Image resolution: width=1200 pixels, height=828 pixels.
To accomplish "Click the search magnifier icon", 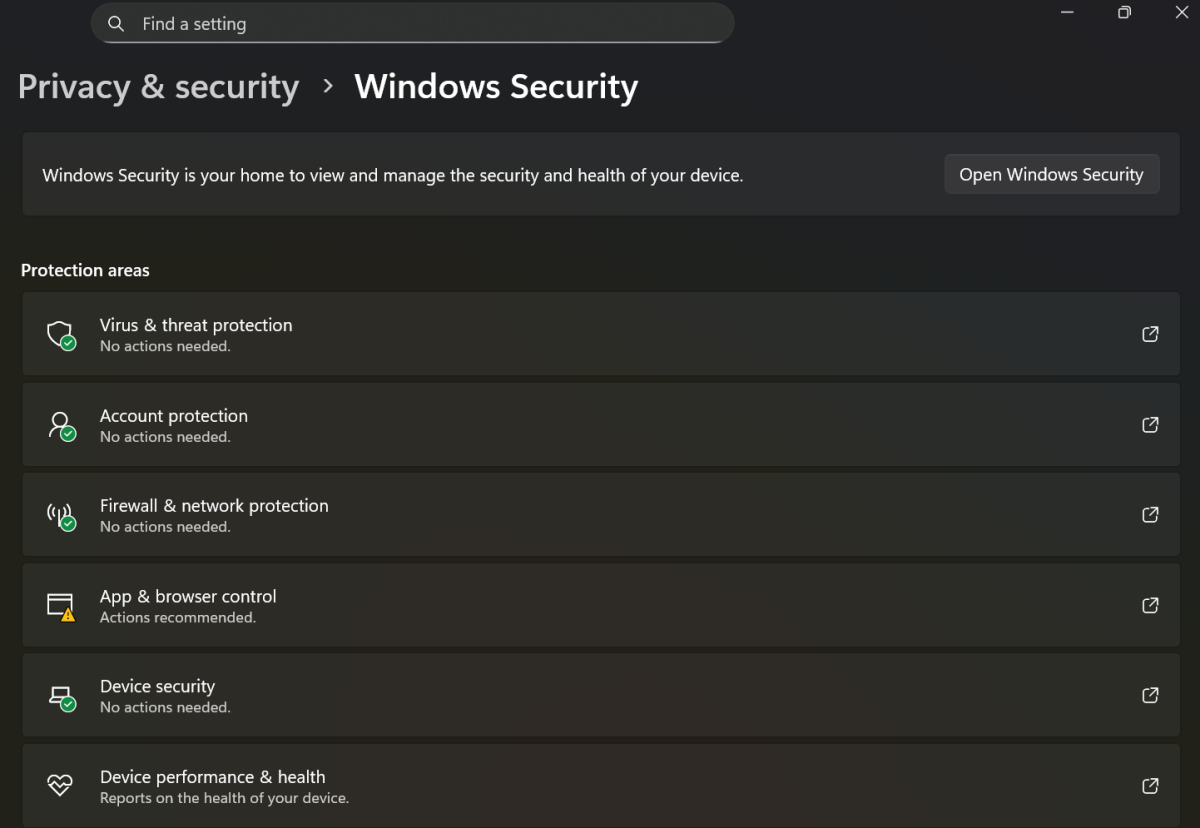I will pyautogui.click(x=115, y=23).
